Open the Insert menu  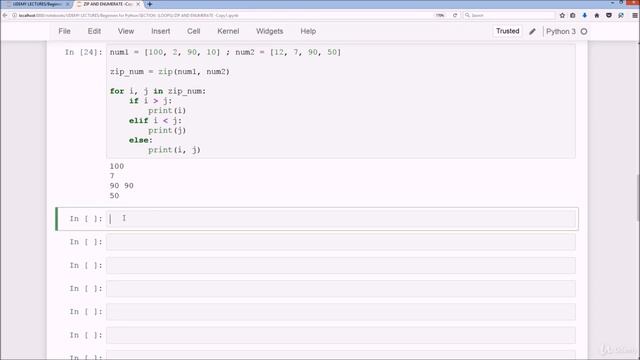[161, 31]
